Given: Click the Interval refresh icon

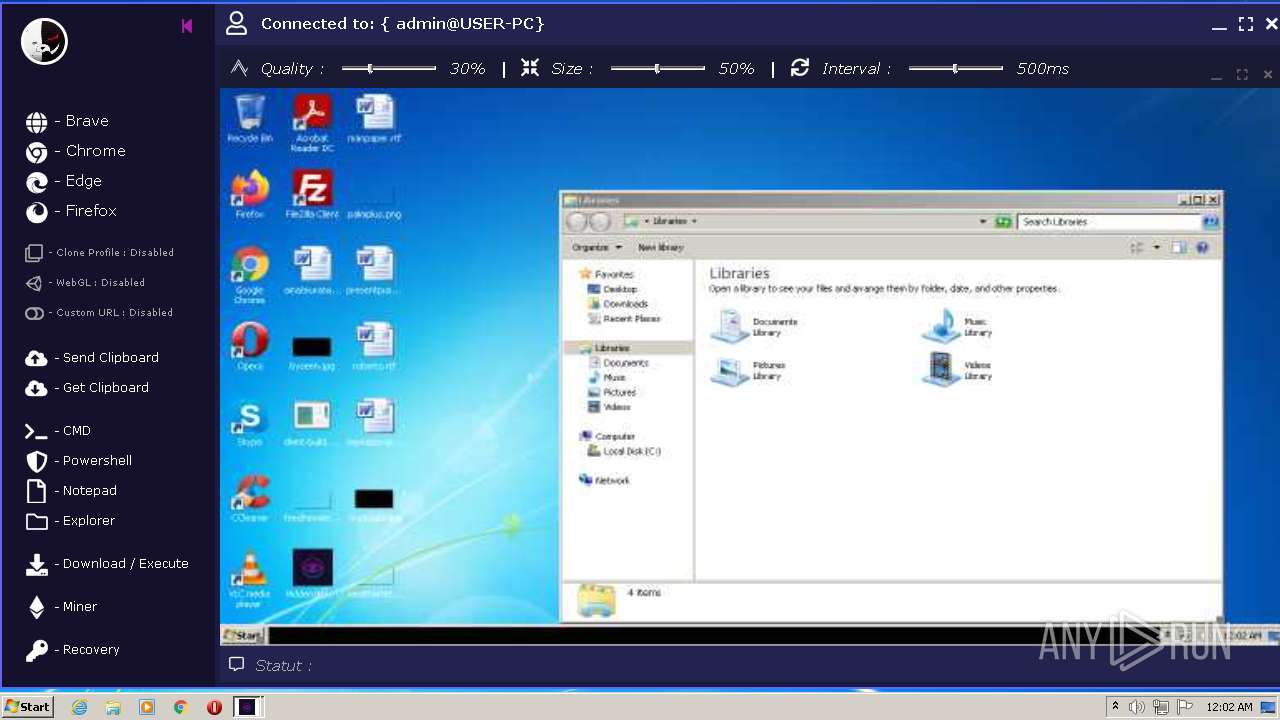Looking at the screenshot, I should tap(799, 67).
